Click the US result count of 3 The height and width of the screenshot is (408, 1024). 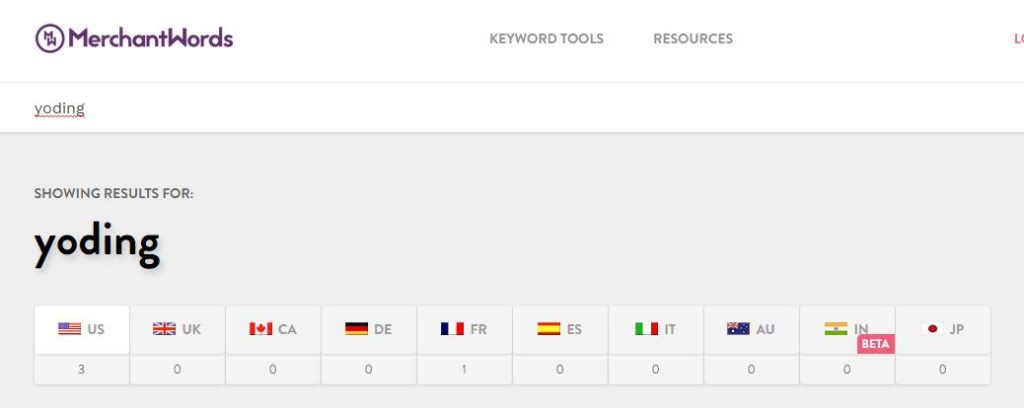click(x=82, y=370)
